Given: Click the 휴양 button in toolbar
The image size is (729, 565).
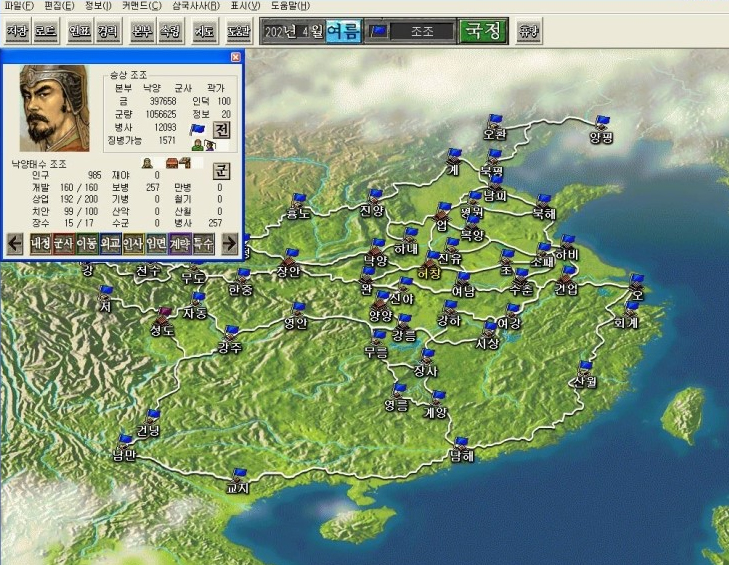Looking at the screenshot, I should 529,31.
